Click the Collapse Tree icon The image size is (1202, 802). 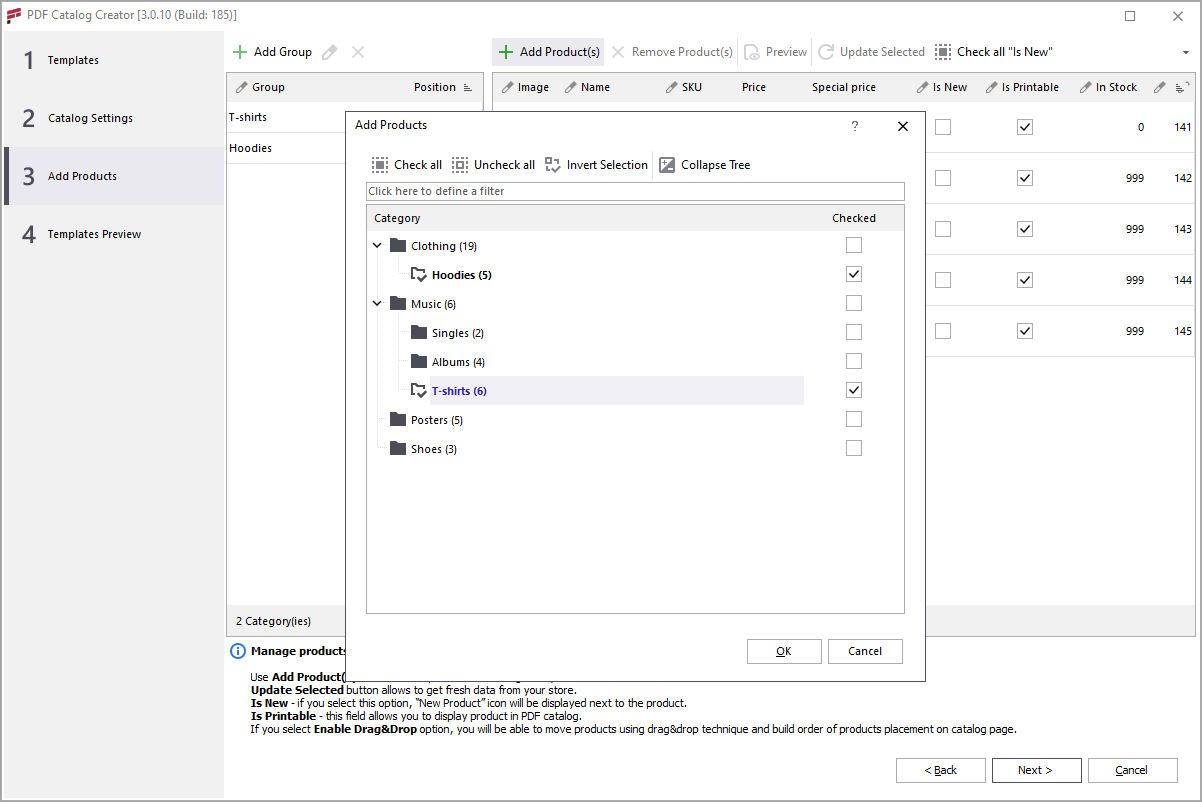tap(667, 164)
